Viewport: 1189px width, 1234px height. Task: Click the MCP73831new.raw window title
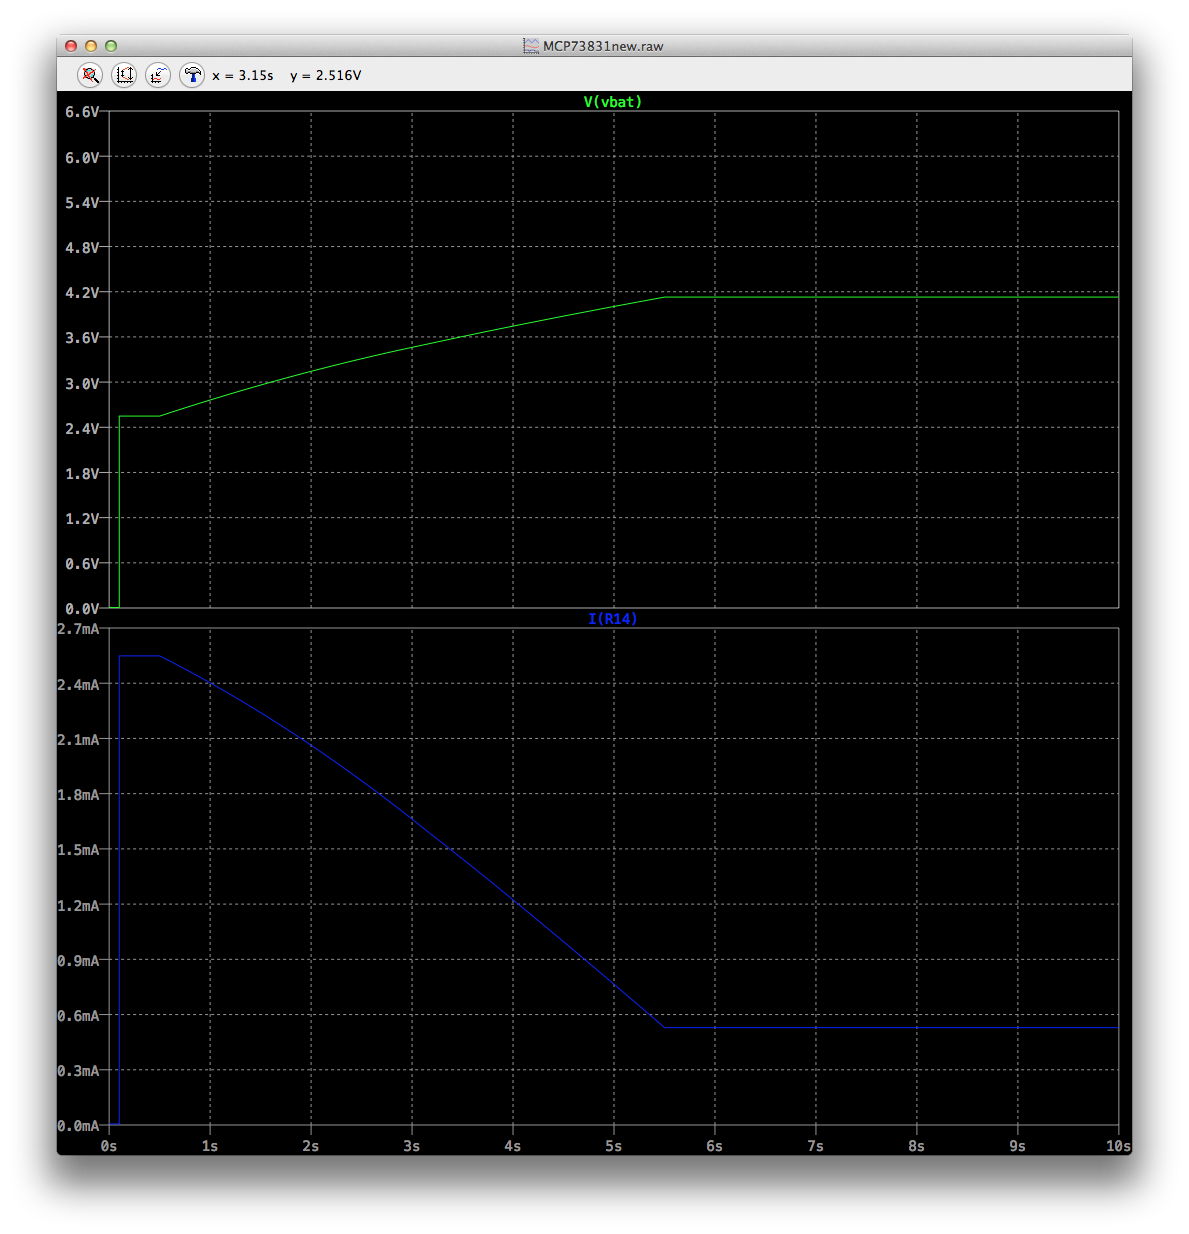pos(603,46)
